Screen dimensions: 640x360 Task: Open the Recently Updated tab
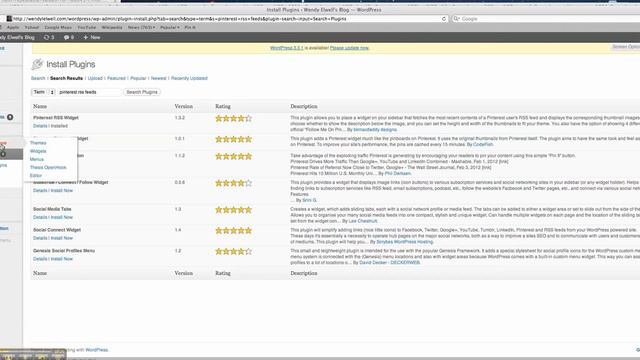(189, 78)
